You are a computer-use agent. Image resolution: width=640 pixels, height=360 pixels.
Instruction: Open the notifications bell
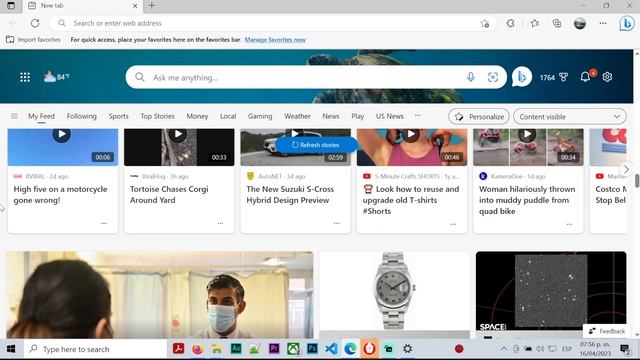(x=585, y=77)
